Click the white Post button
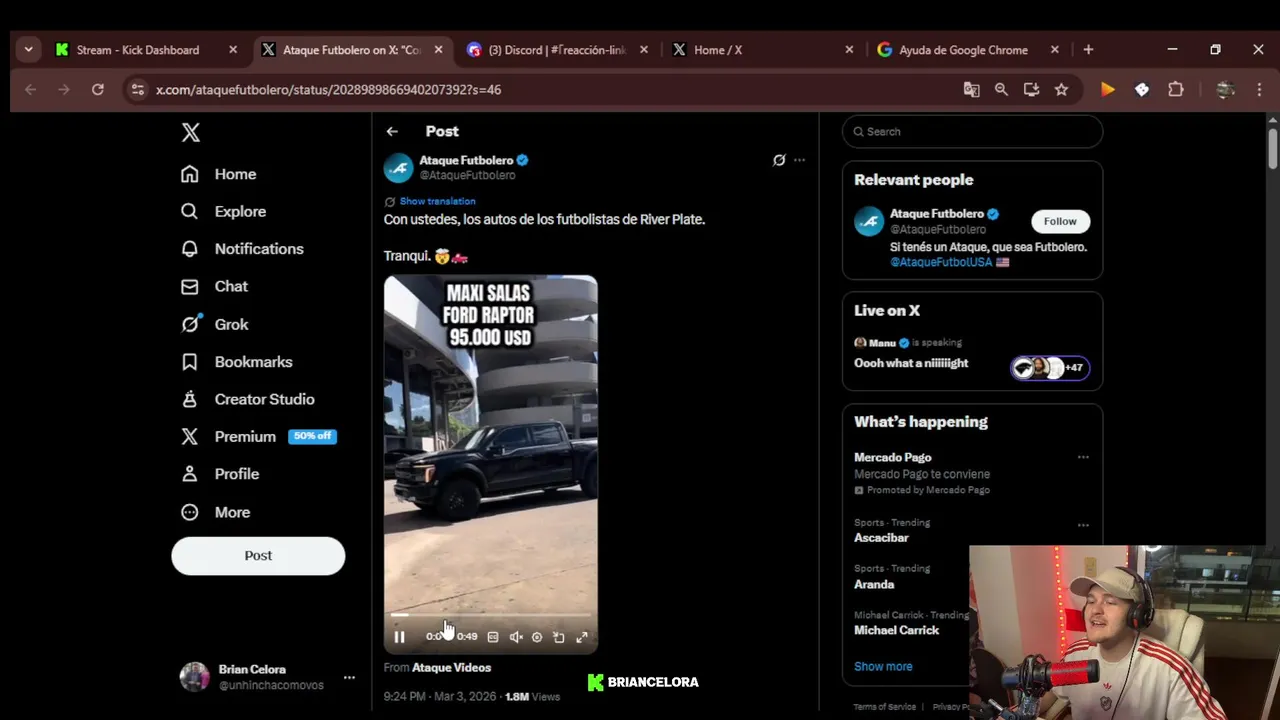Image resolution: width=1280 pixels, height=720 pixels. (258, 556)
